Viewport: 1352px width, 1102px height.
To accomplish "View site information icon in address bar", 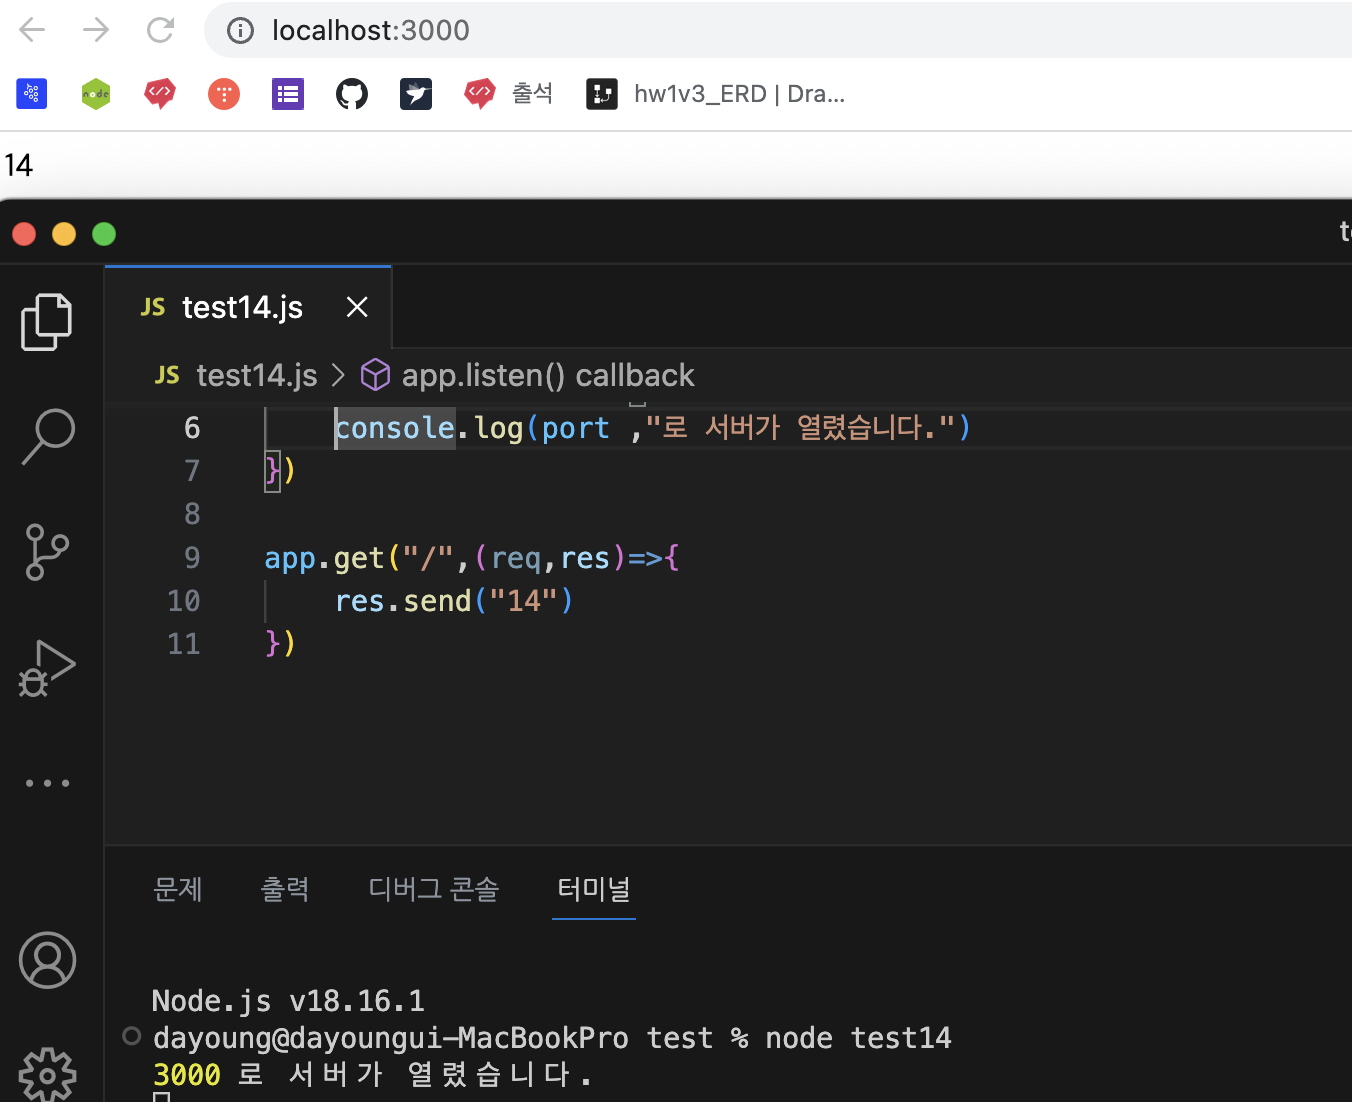I will 240,31.
